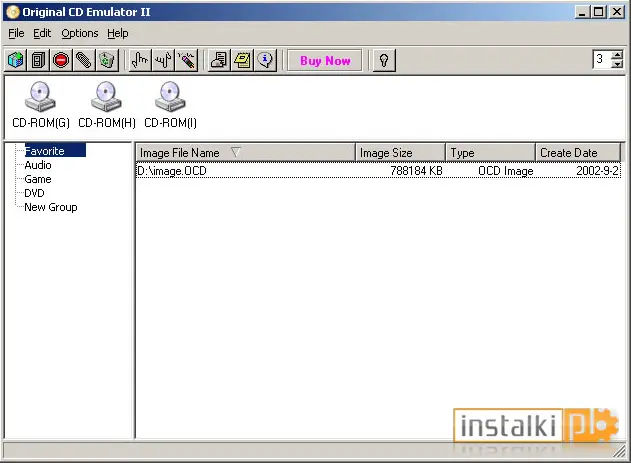Click the Buy Now button
The height and width of the screenshot is (463, 631).
click(x=325, y=61)
